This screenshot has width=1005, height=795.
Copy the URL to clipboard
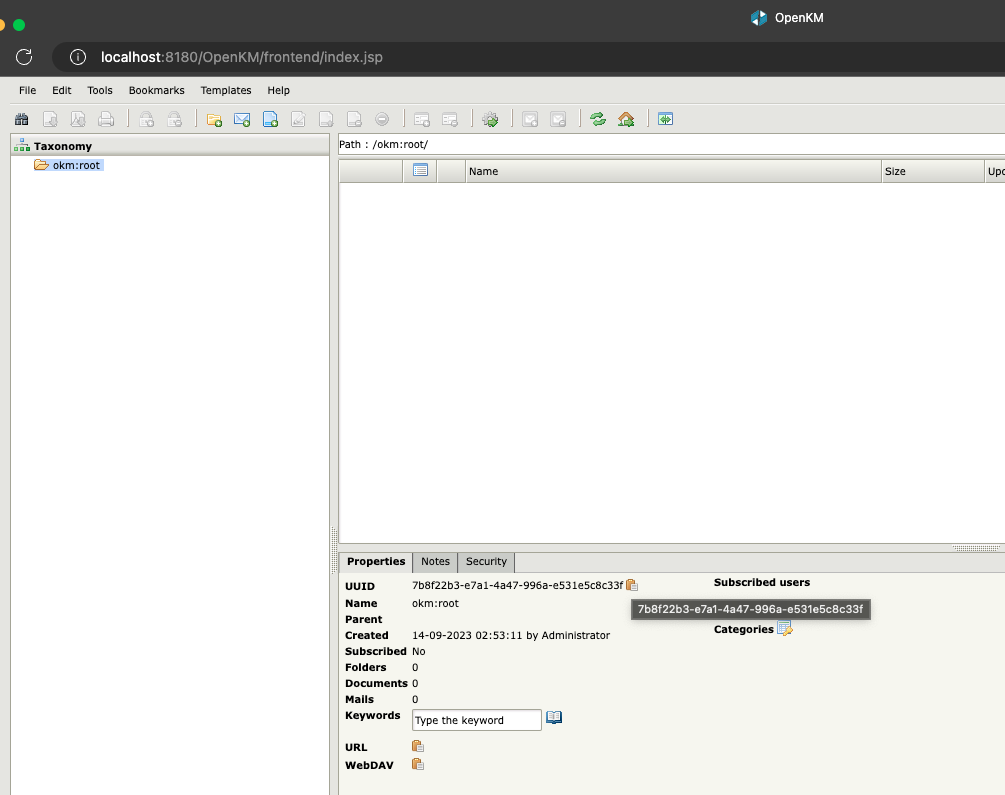[418, 747]
